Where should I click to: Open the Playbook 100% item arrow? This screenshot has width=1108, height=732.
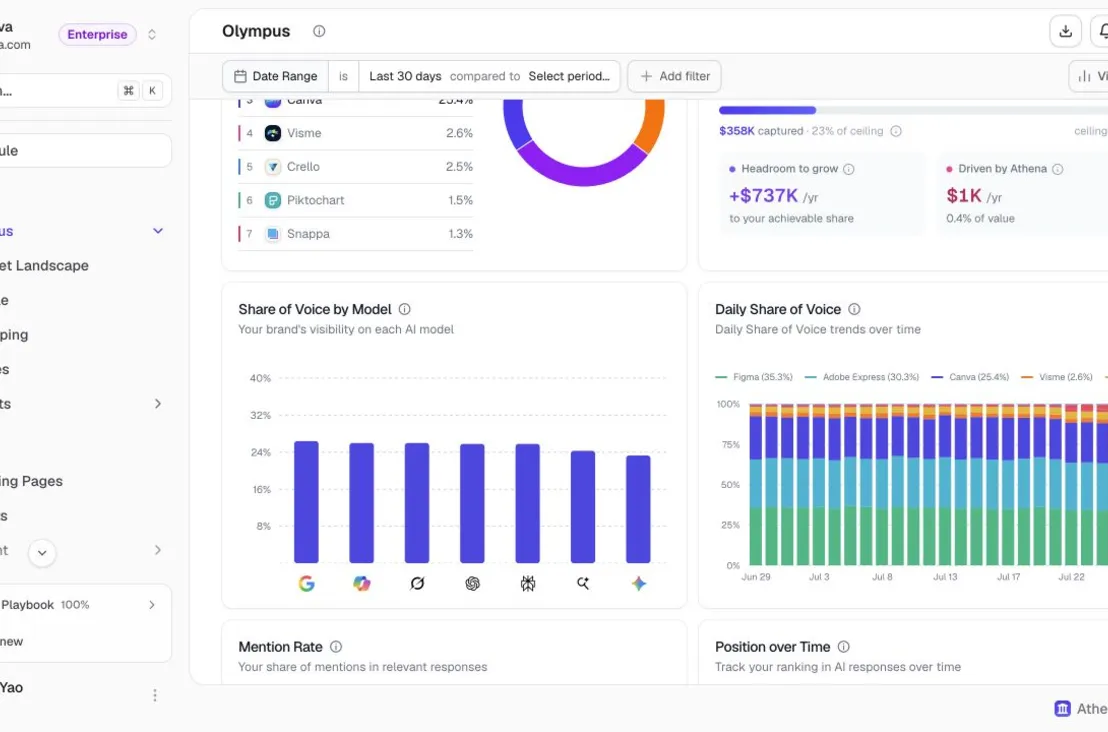tap(152, 605)
